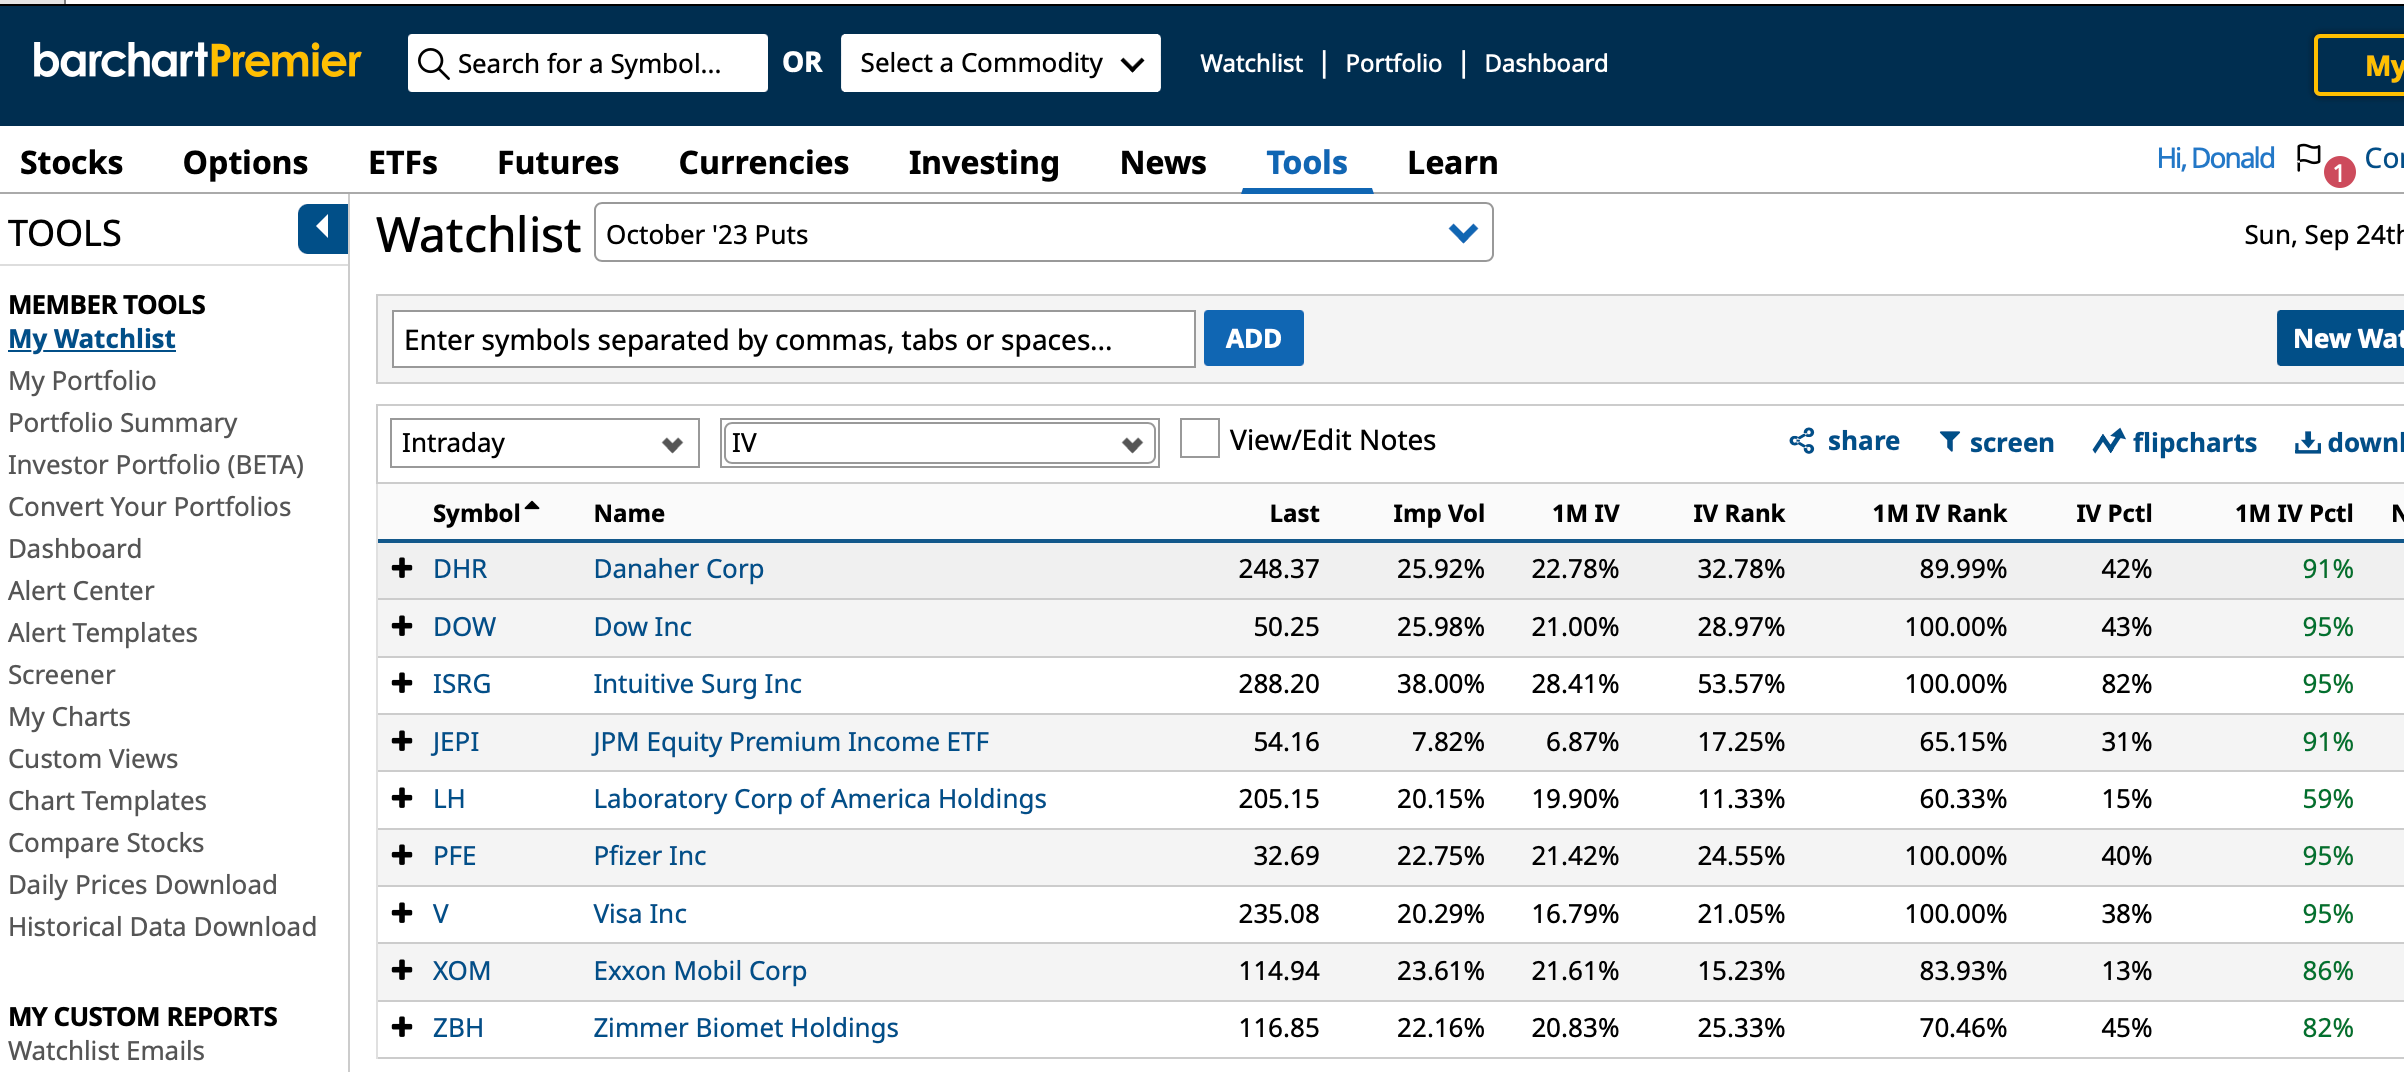2404x1072 pixels.
Task: Sort by the Imp Vol column header
Action: pyautogui.click(x=1438, y=513)
